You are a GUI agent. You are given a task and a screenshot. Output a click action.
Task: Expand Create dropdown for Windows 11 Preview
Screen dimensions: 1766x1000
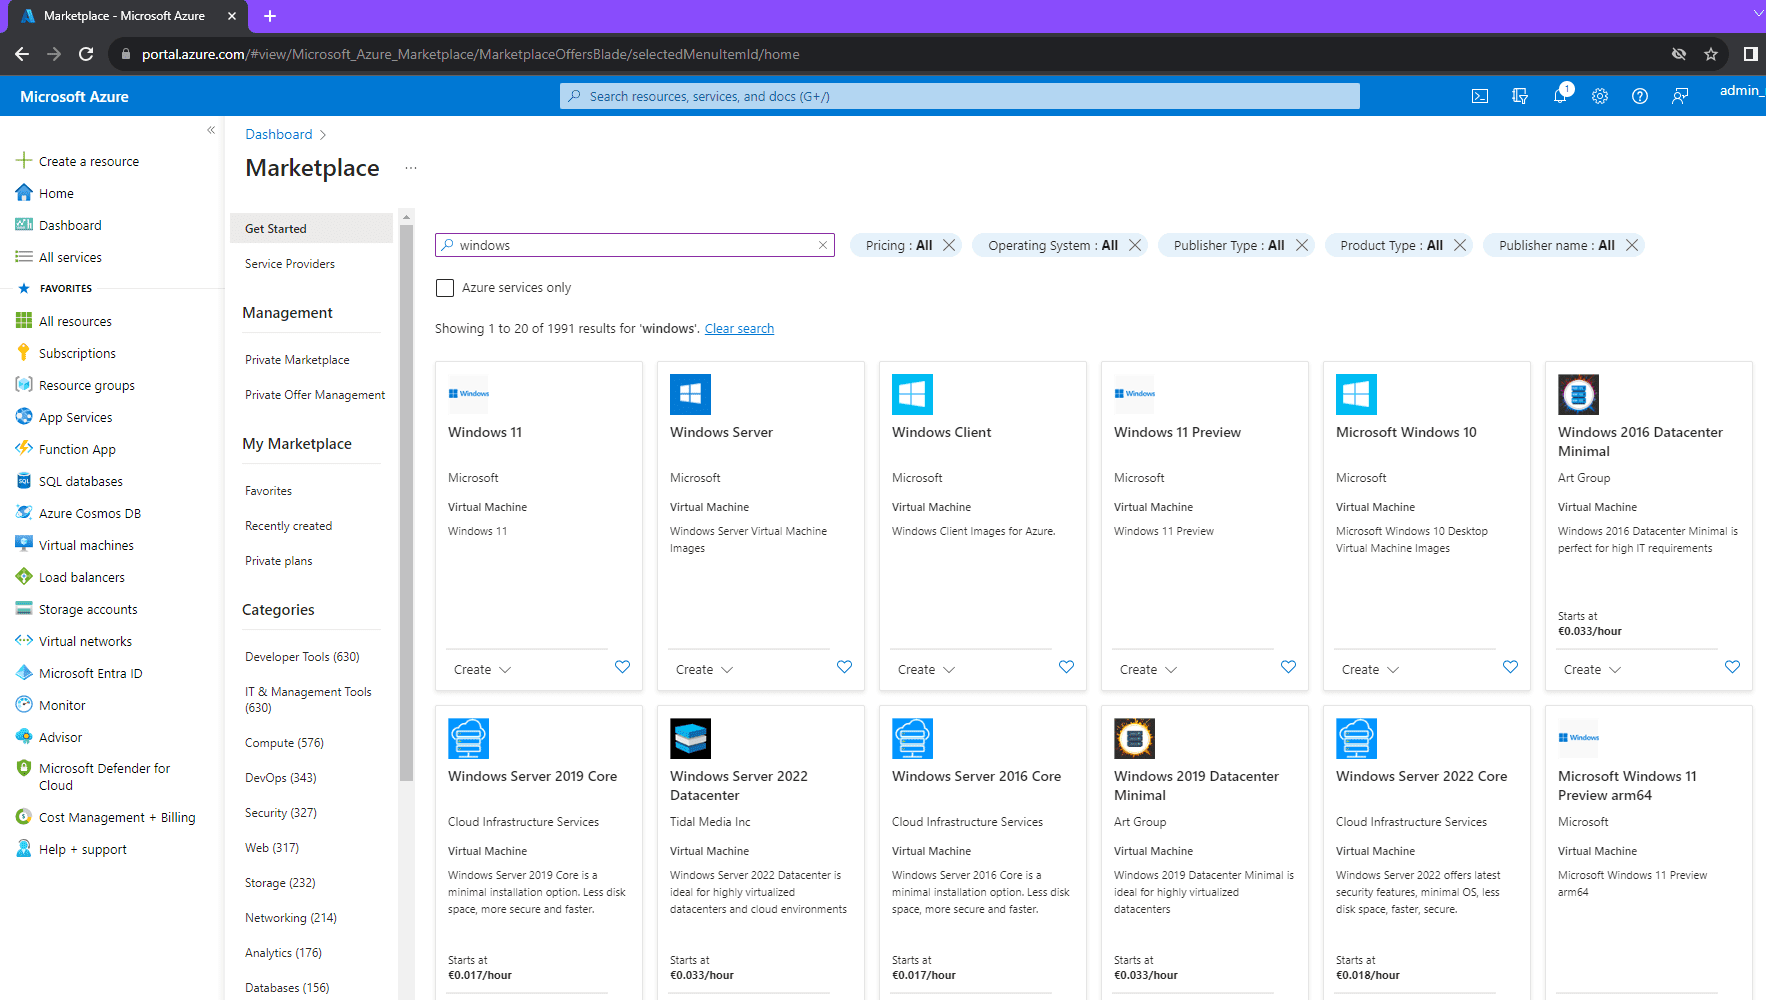point(1148,670)
